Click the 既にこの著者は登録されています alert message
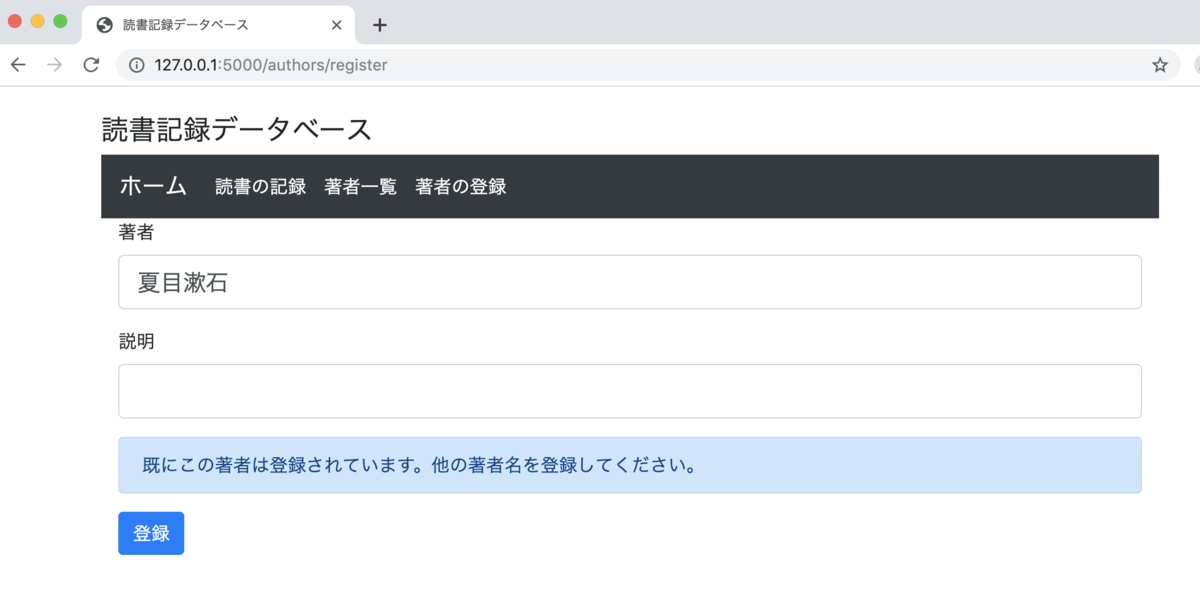Viewport: 1200px width, 597px height. click(x=630, y=465)
